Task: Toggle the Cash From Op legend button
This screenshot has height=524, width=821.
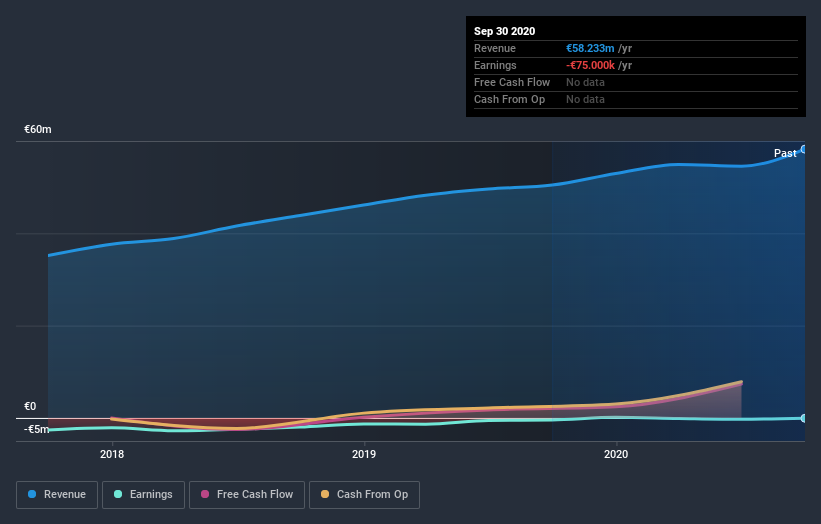Action: click(364, 495)
